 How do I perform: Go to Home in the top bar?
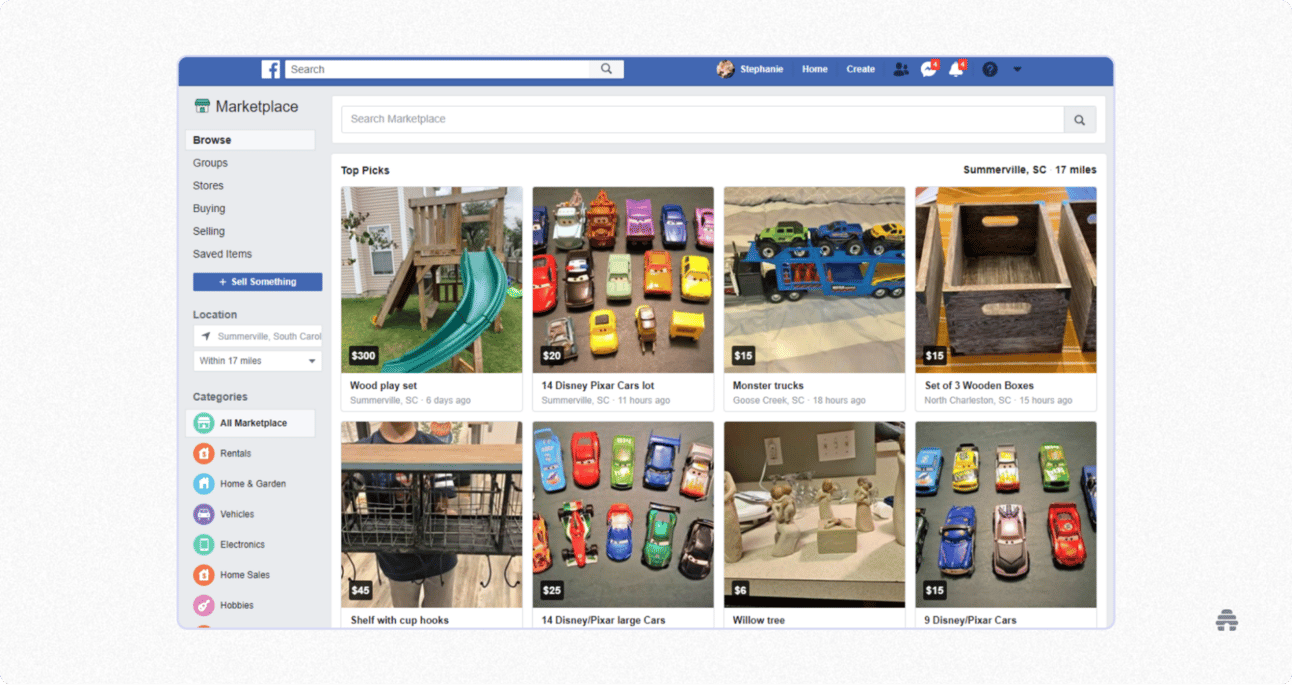pyautogui.click(x=815, y=69)
